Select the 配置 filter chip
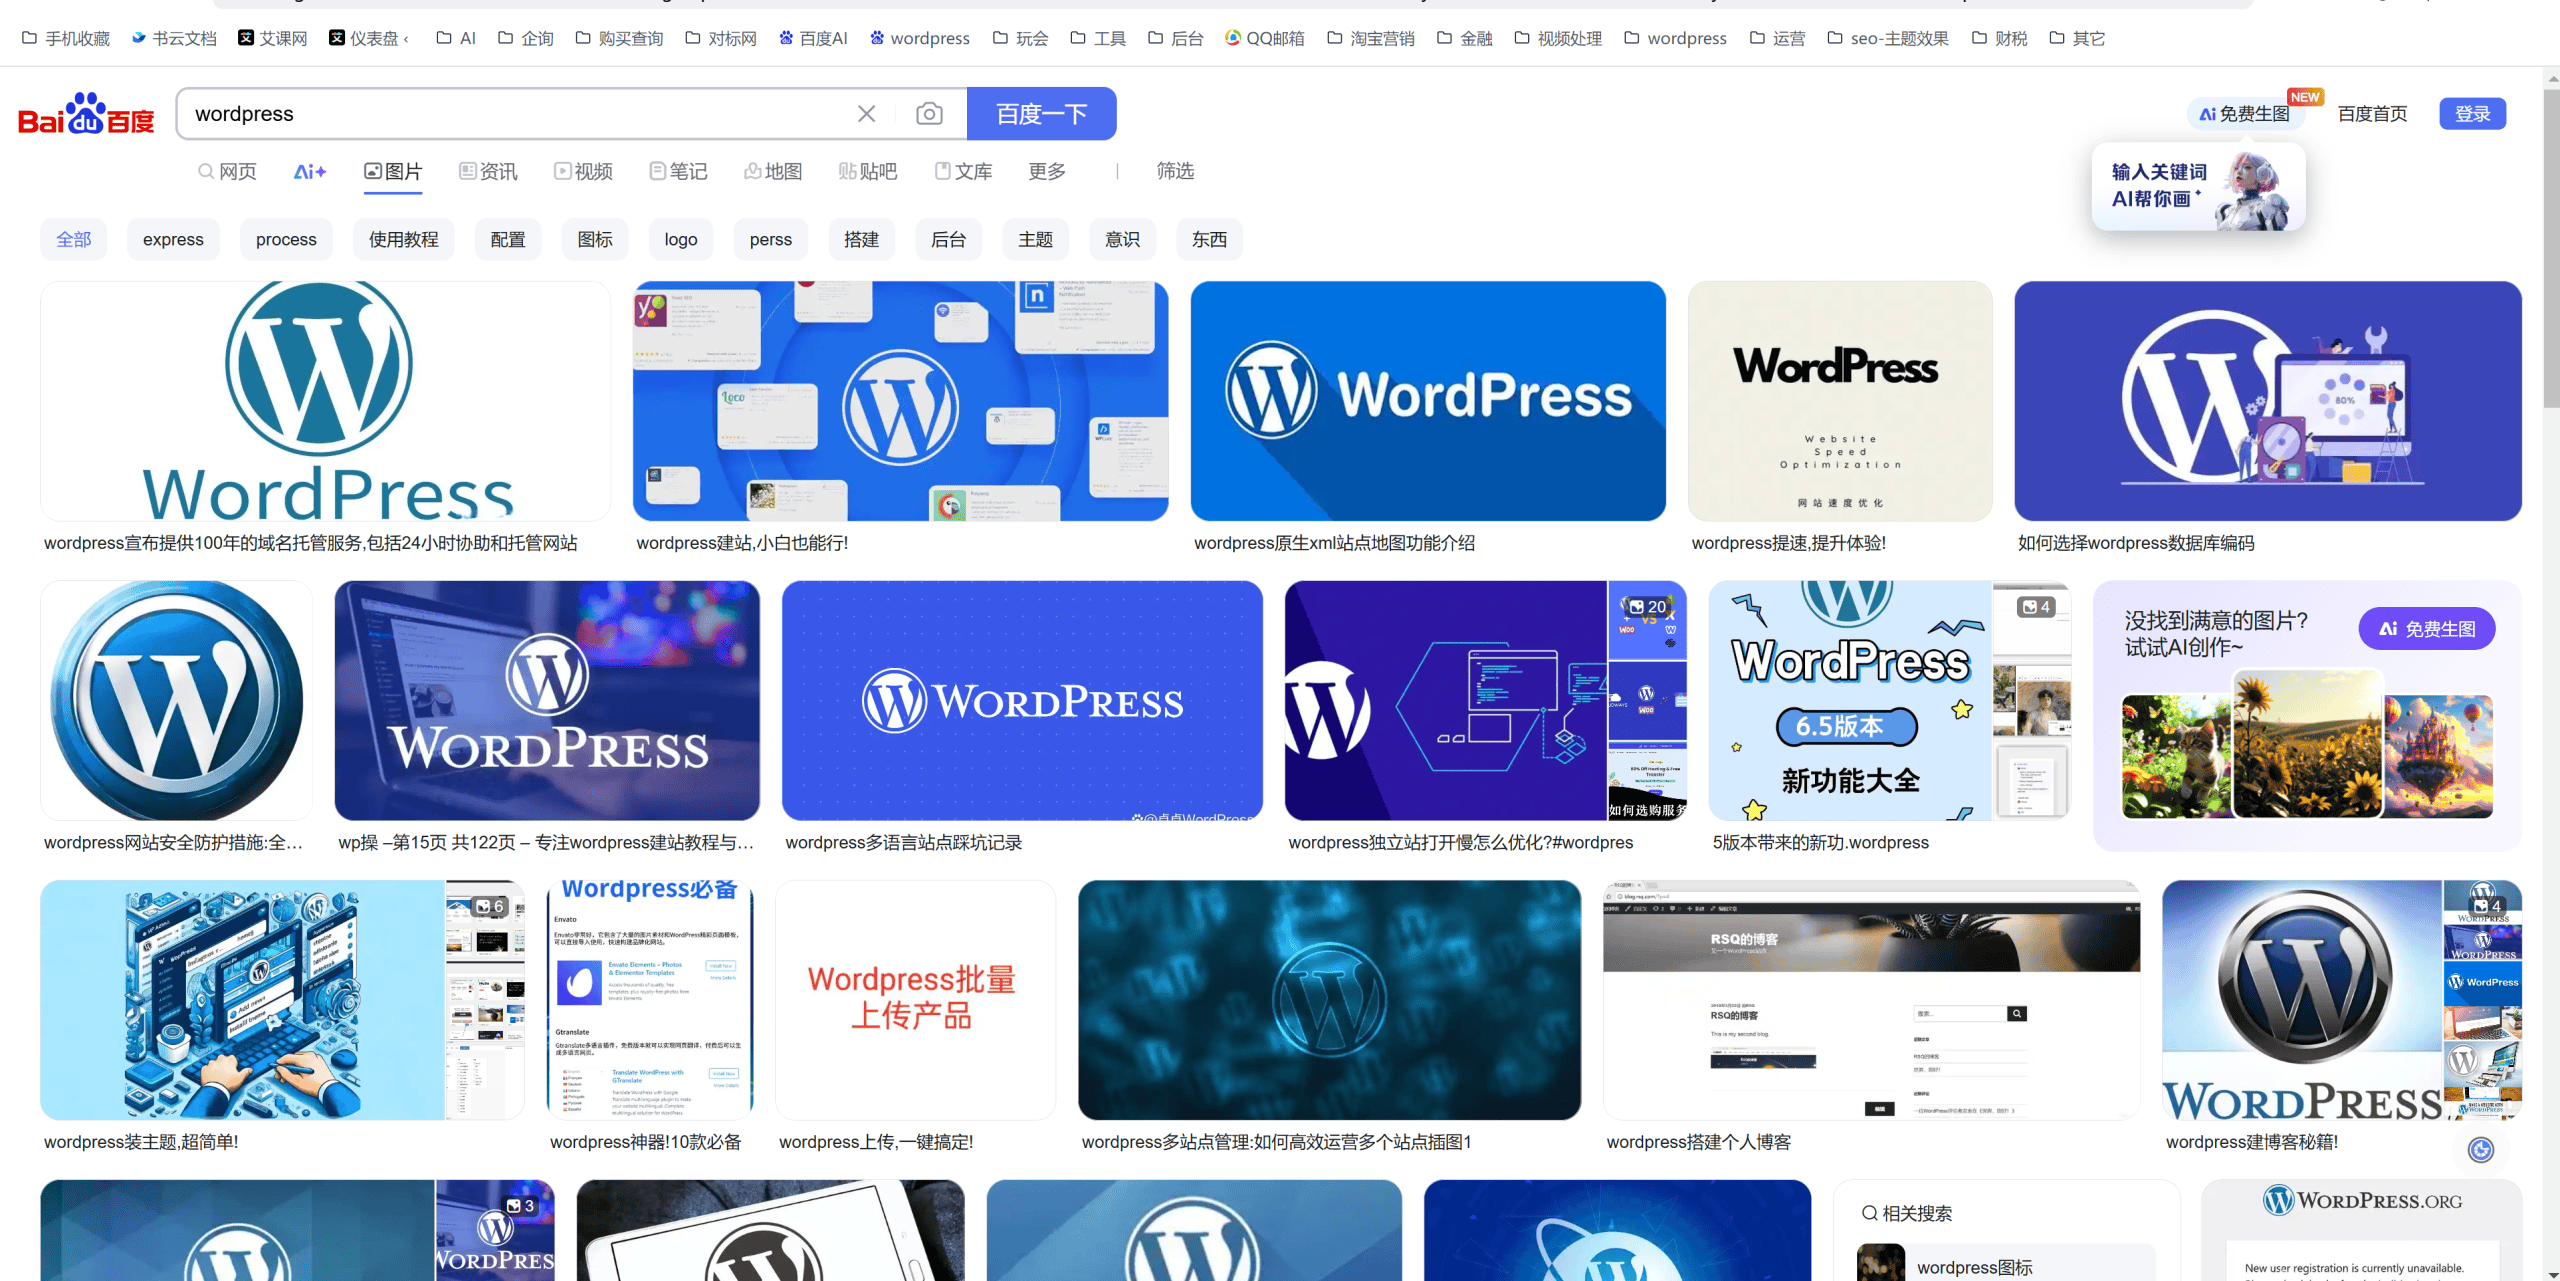 coord(508,240)
